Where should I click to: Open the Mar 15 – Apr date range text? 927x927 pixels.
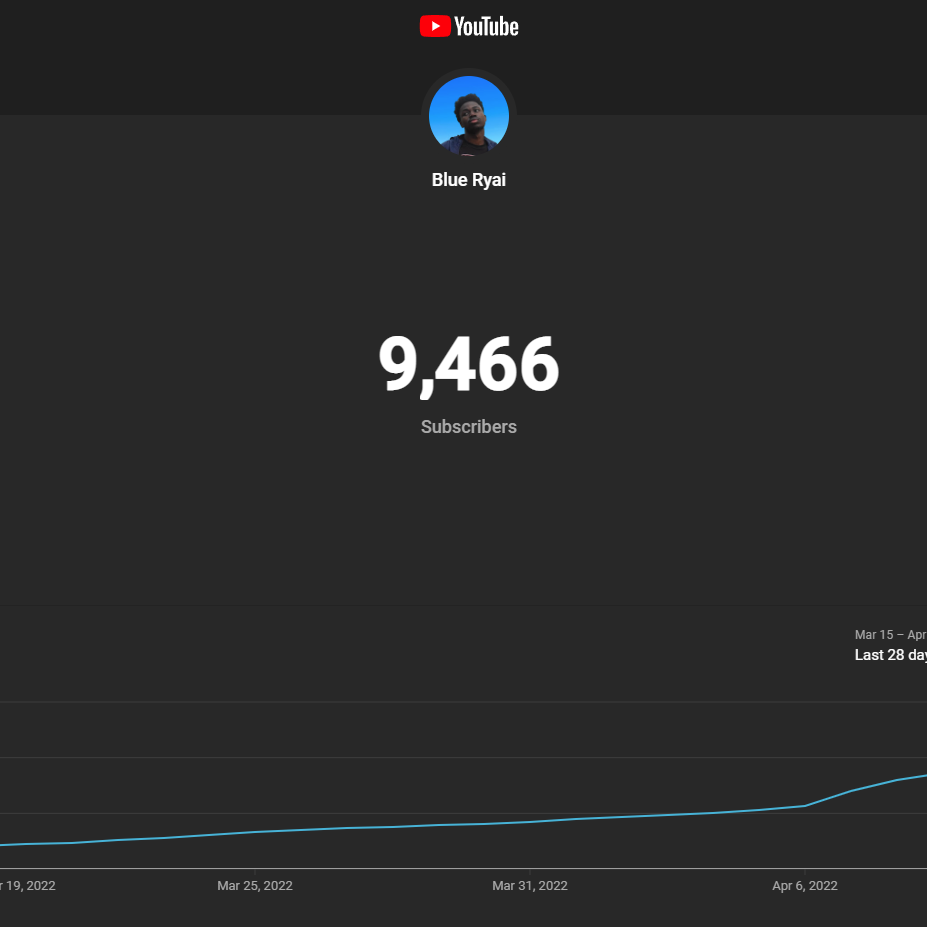890,635
